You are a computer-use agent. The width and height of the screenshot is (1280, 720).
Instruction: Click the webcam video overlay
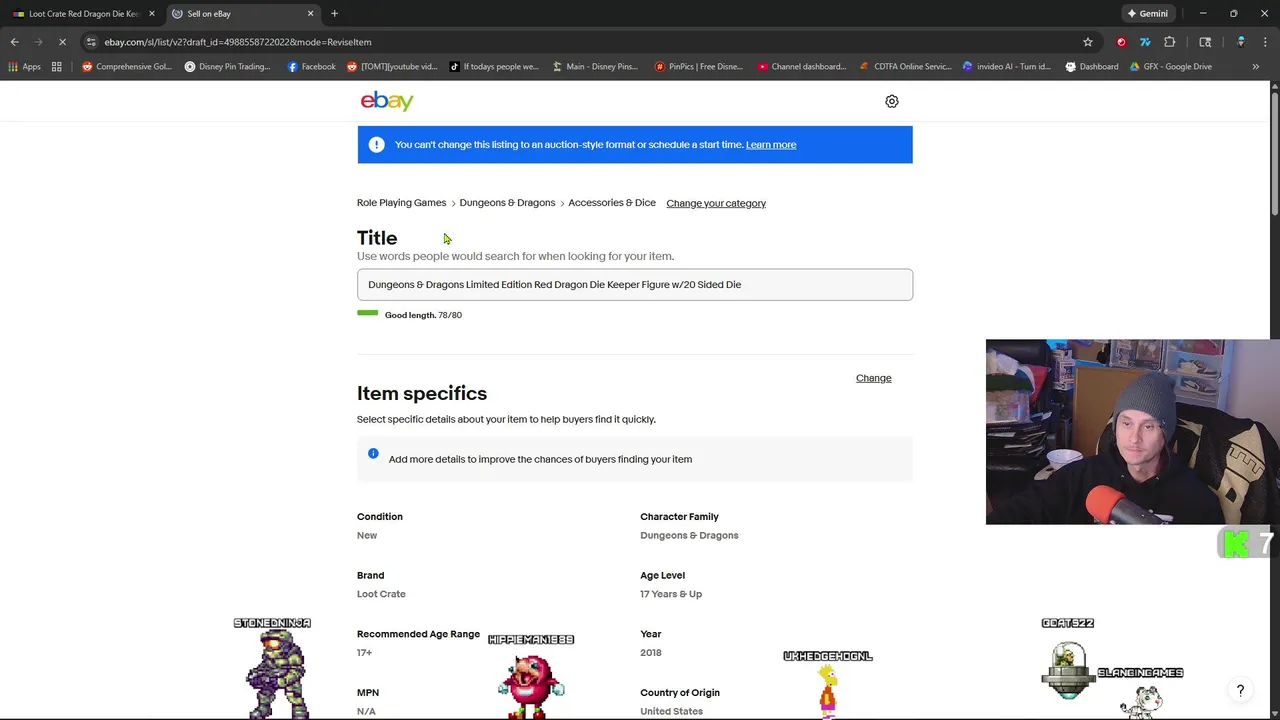[1132, 432]
